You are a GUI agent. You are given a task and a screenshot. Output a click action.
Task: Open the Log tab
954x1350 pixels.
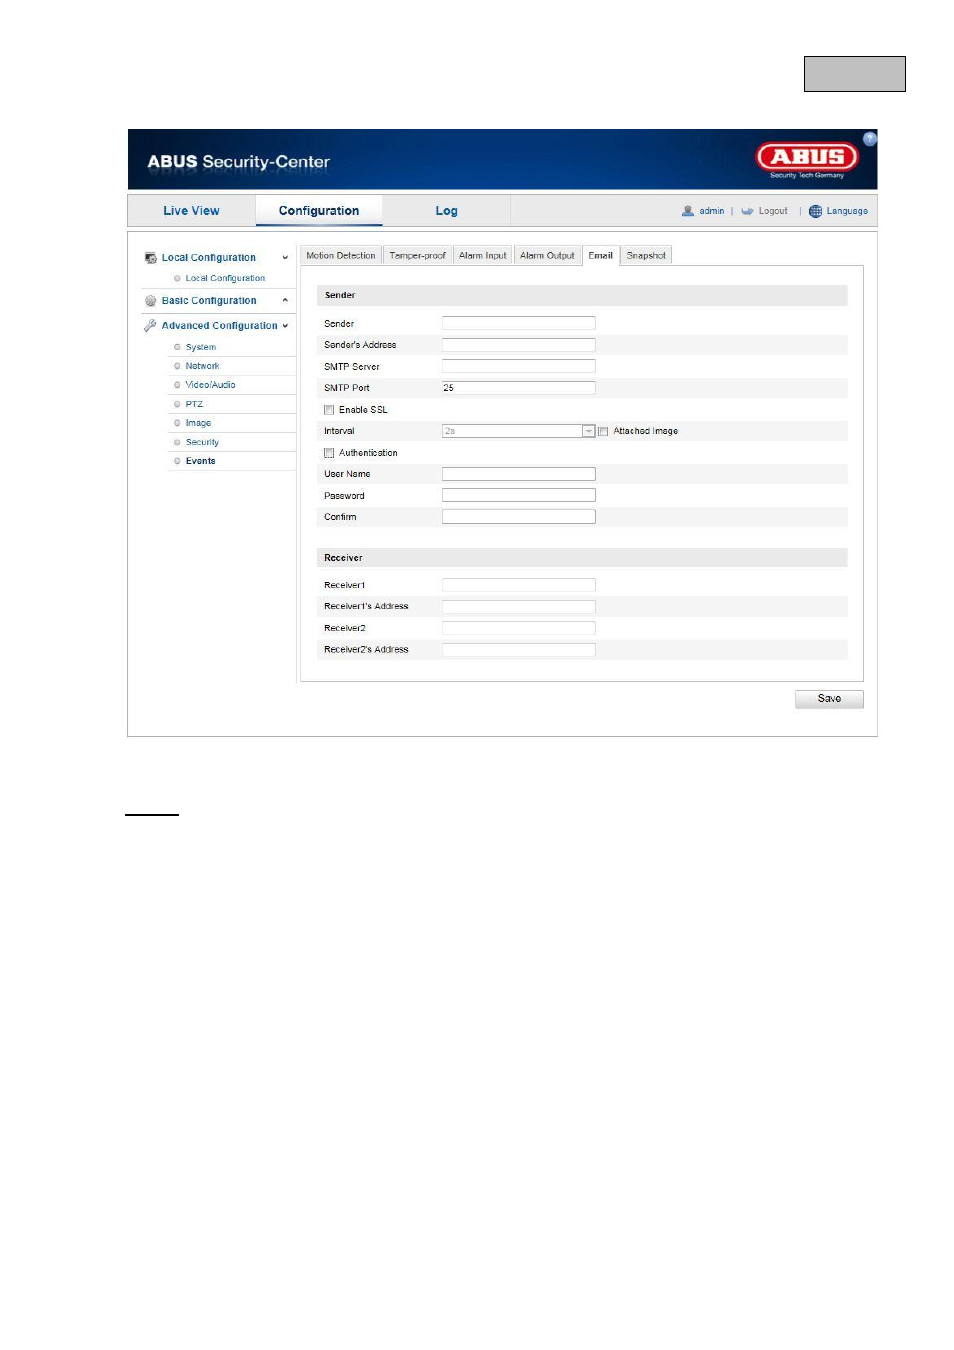(x=446, y=211)
